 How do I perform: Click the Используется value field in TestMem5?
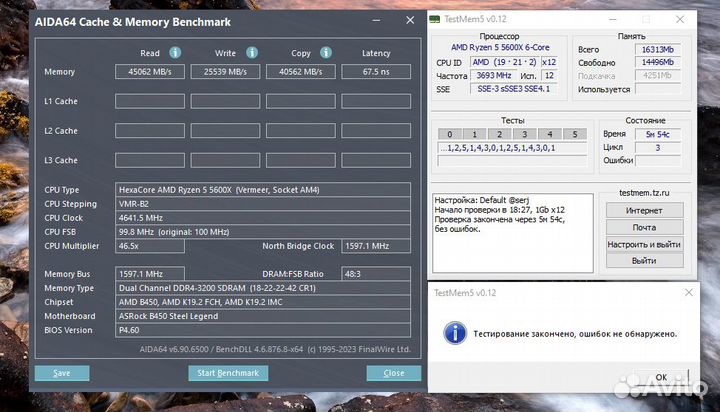tap(658, 89)
